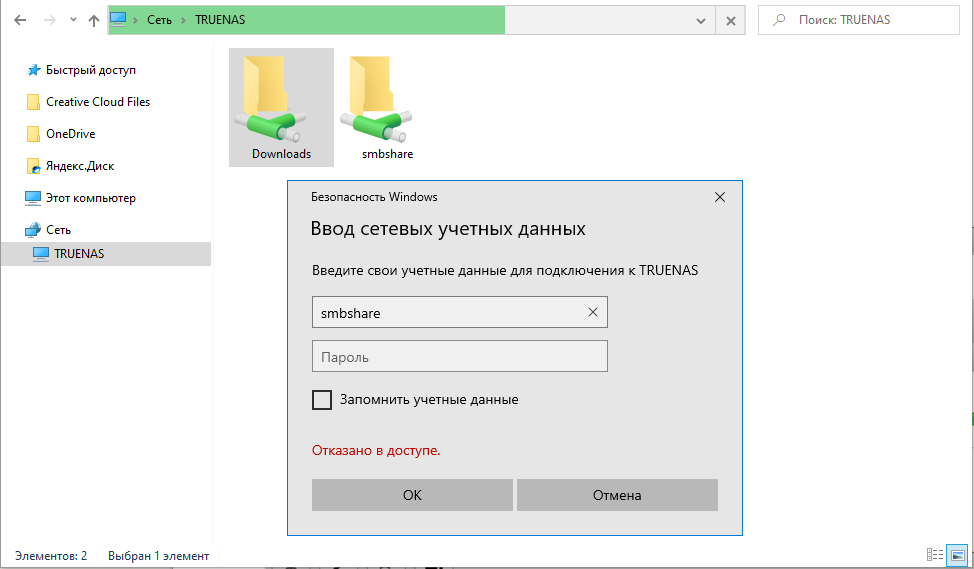The image size is (974, 569).
Task: Open recent locations dropdown arrow
Action: pos(73,20)
